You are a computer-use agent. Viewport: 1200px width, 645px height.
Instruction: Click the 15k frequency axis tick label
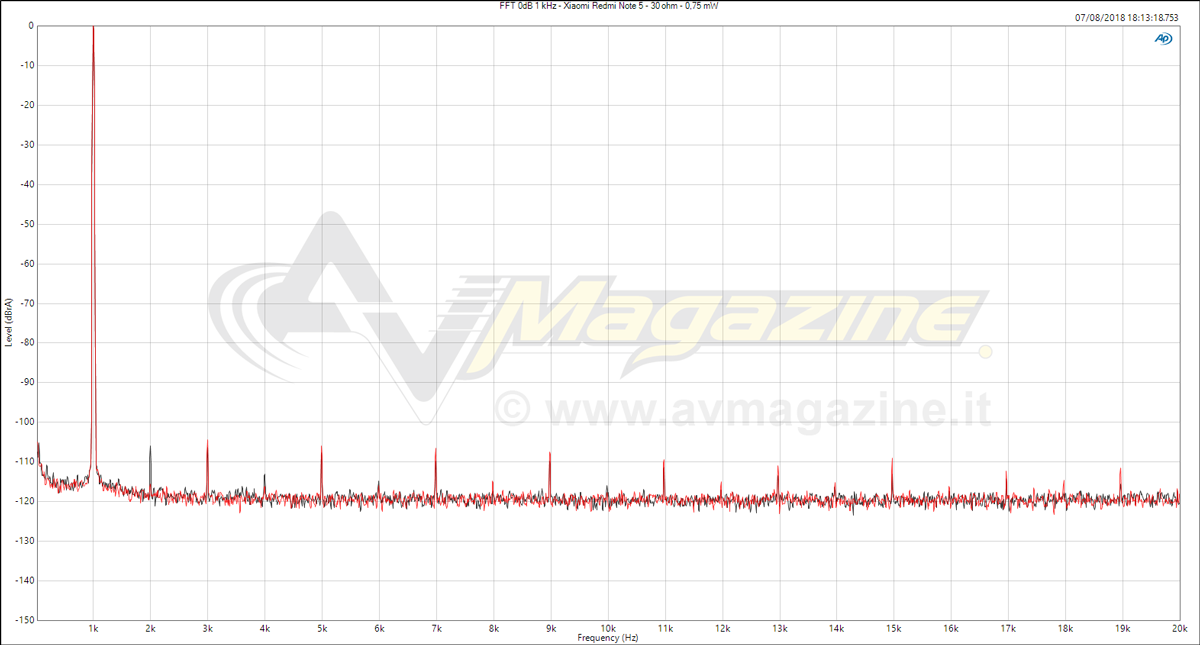(894, 629)
